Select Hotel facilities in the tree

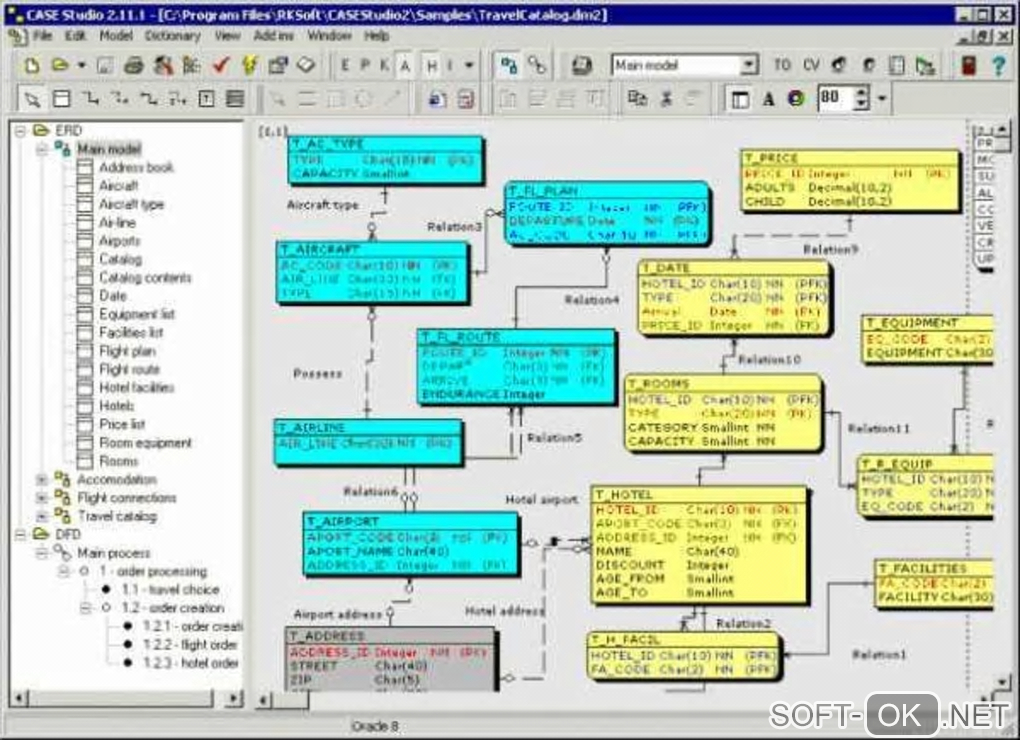tap(137, 388)
